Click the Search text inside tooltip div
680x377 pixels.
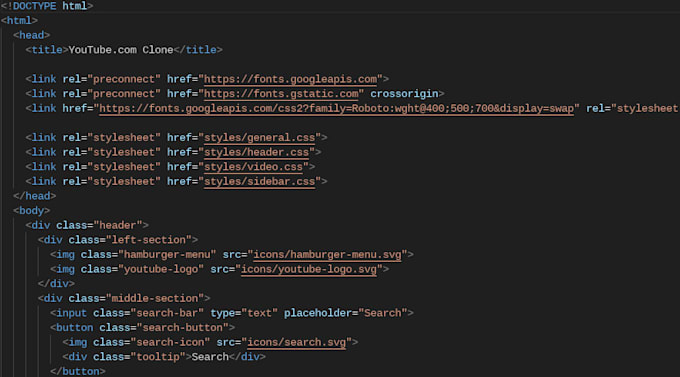coord(210,357)
